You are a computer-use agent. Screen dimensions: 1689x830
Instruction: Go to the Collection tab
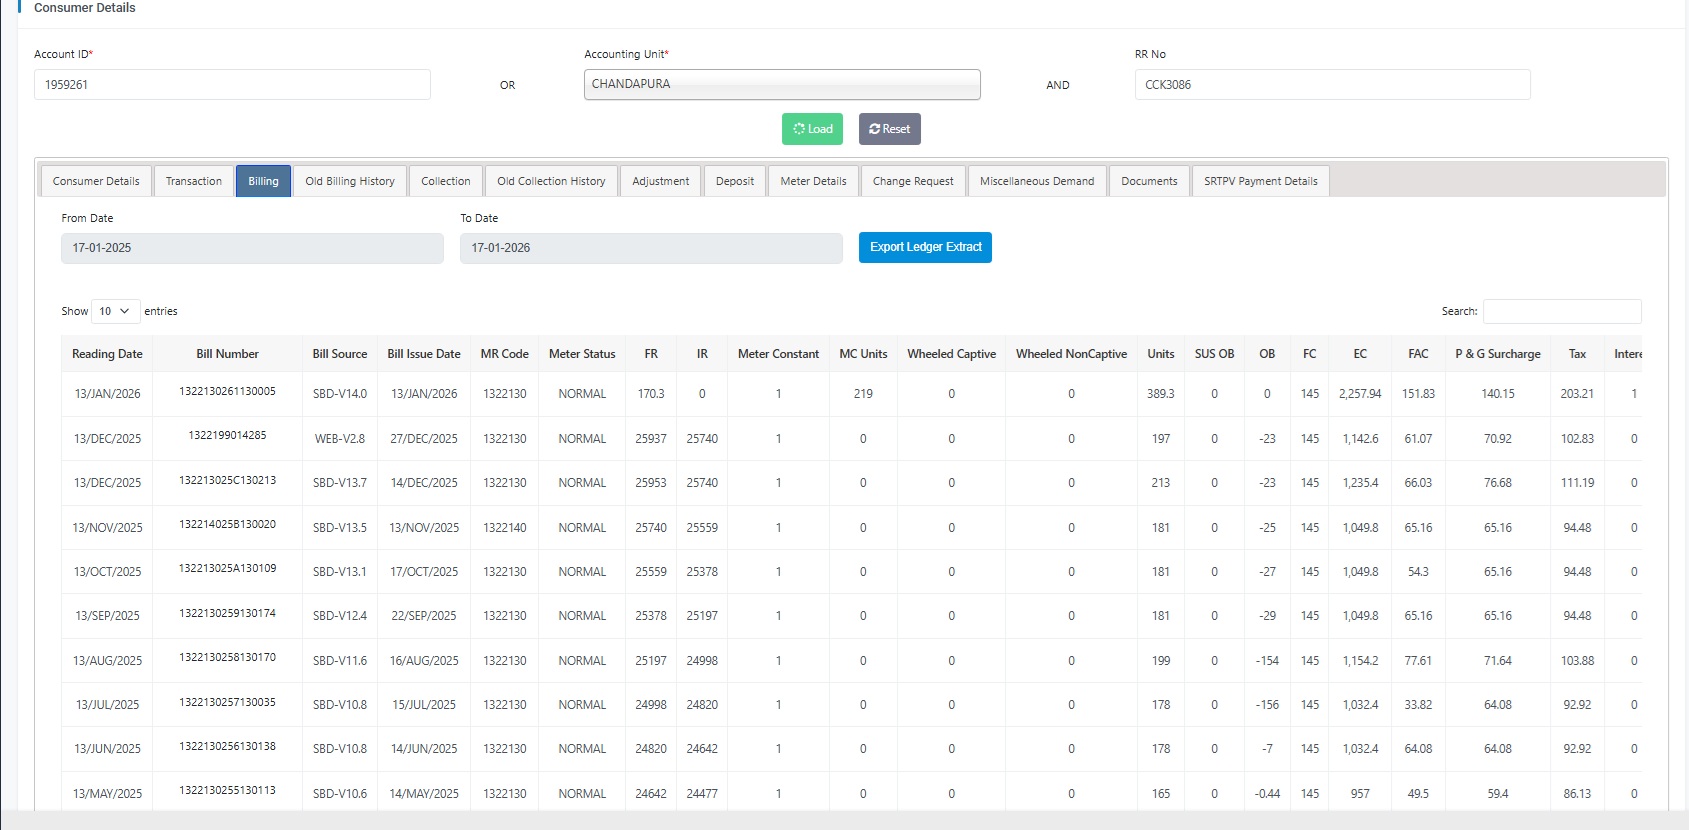coord(445,181)
